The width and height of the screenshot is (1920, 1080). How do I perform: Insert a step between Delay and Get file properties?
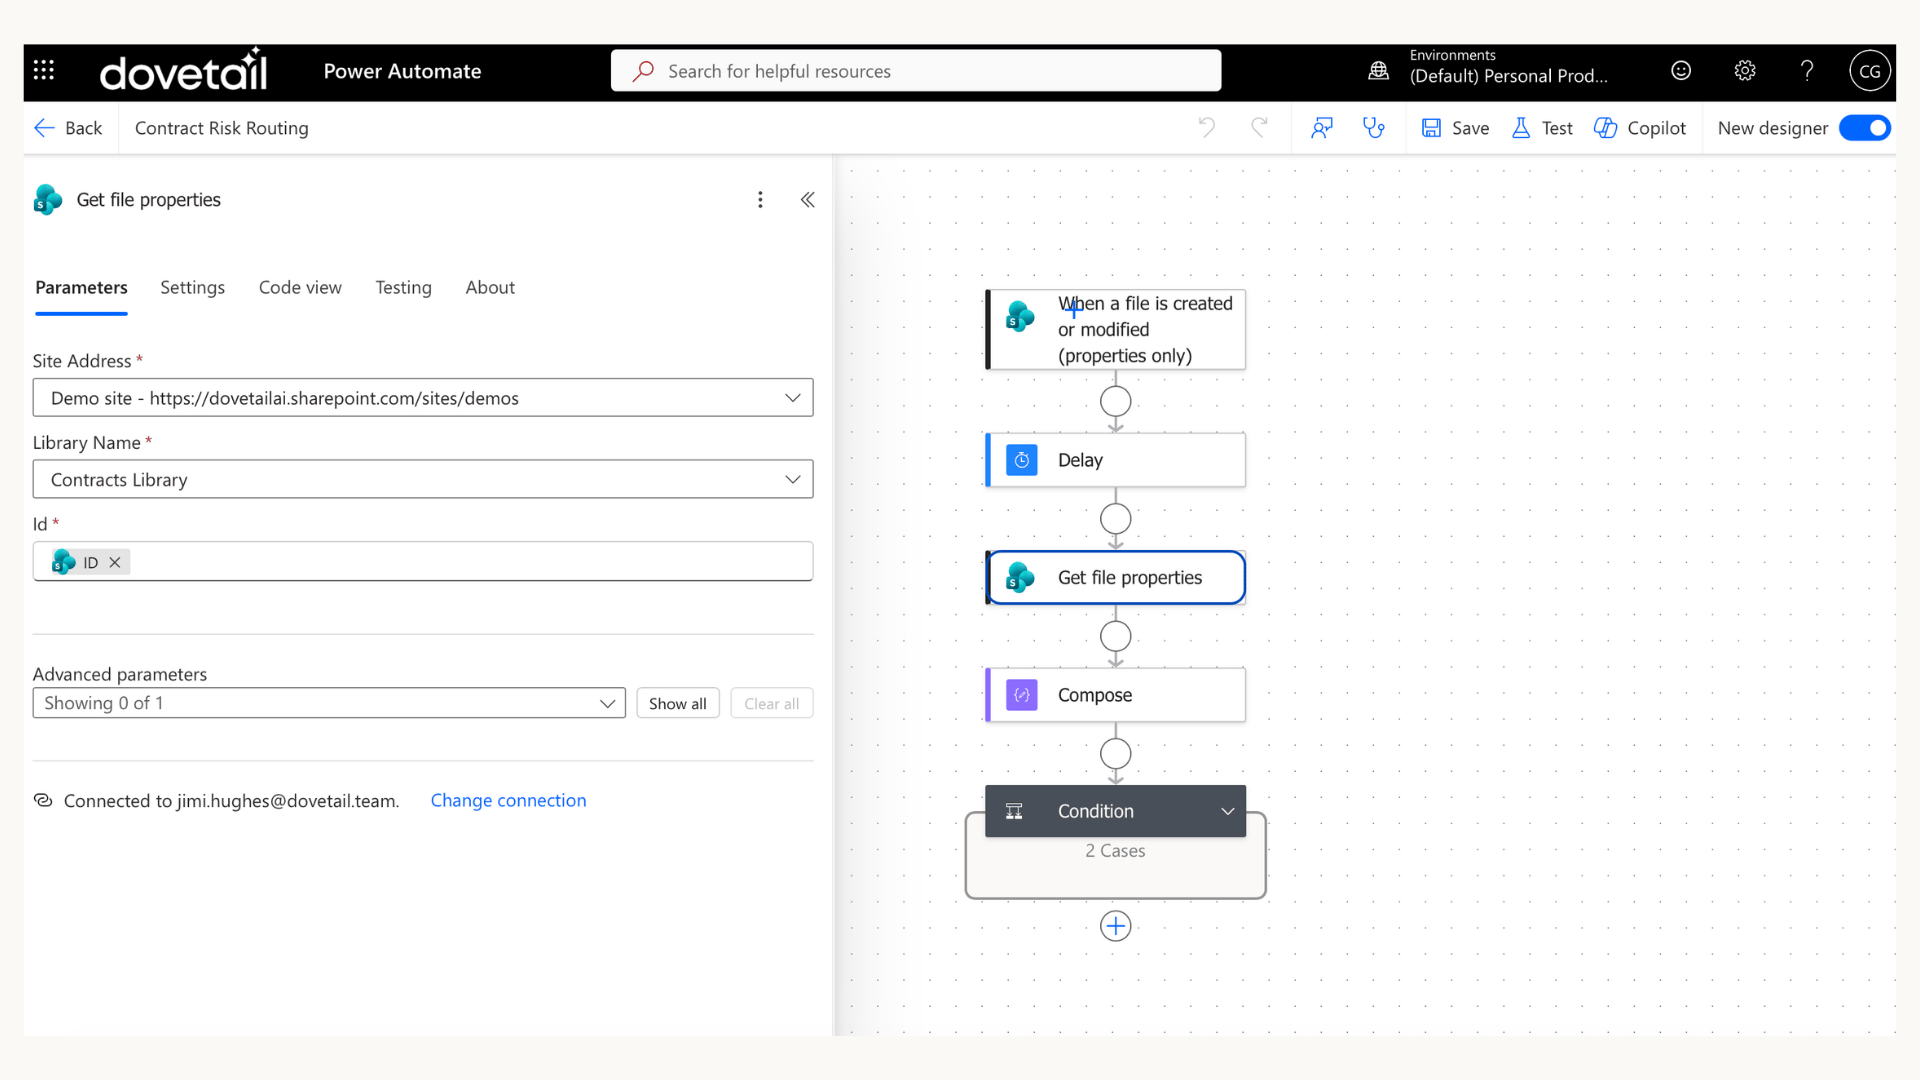pos(1116,519)
